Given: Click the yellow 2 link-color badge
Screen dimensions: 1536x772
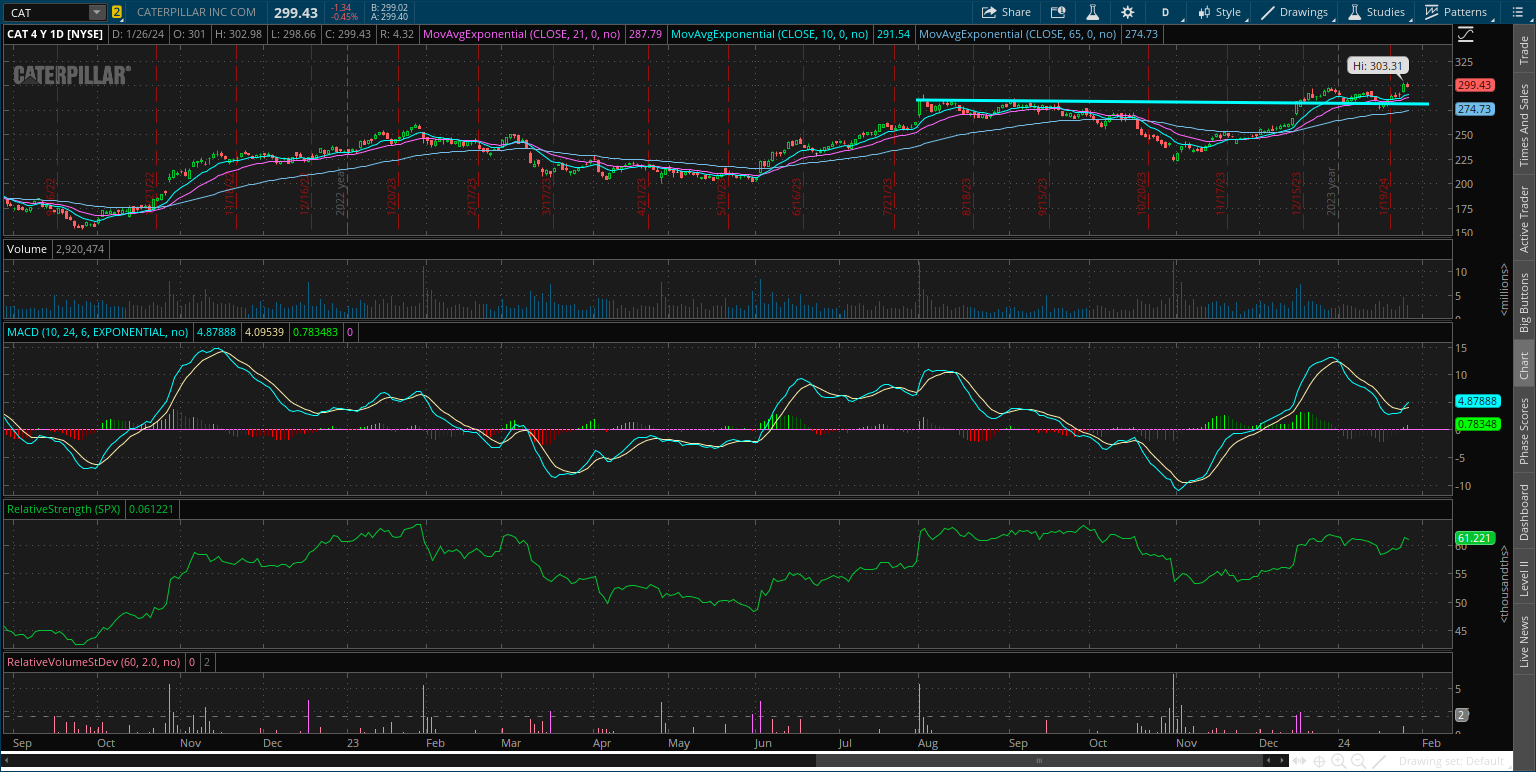Looking at the screenshot, I should pos(117,12).
